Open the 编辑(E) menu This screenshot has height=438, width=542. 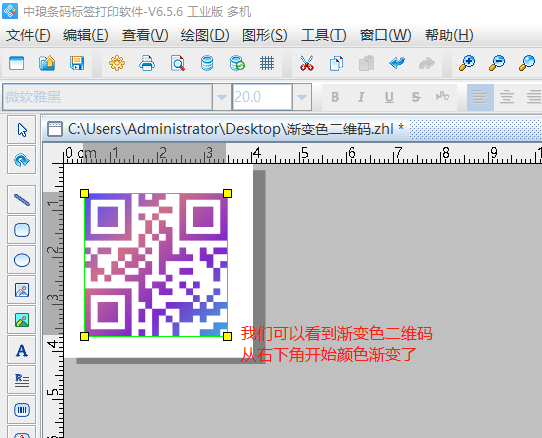click(x=85, y=35)
